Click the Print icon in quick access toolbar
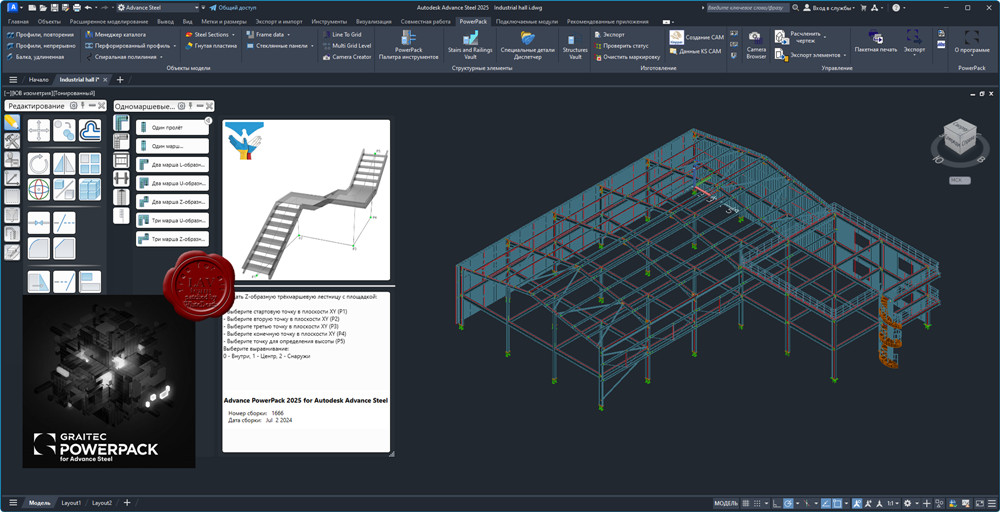This screenshot has height=512, width=1000. coord(77,8)
